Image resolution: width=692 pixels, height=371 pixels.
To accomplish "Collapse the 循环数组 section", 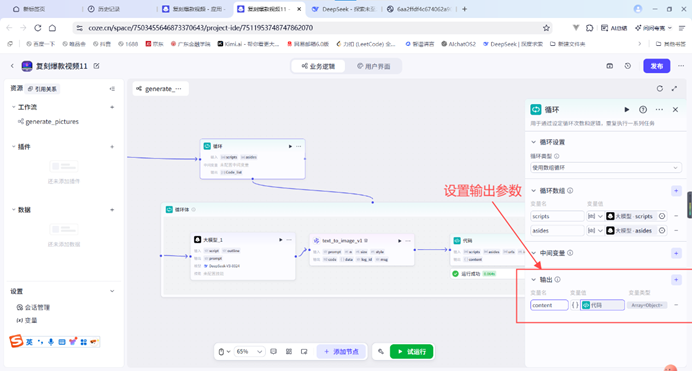I will (533, 191).
